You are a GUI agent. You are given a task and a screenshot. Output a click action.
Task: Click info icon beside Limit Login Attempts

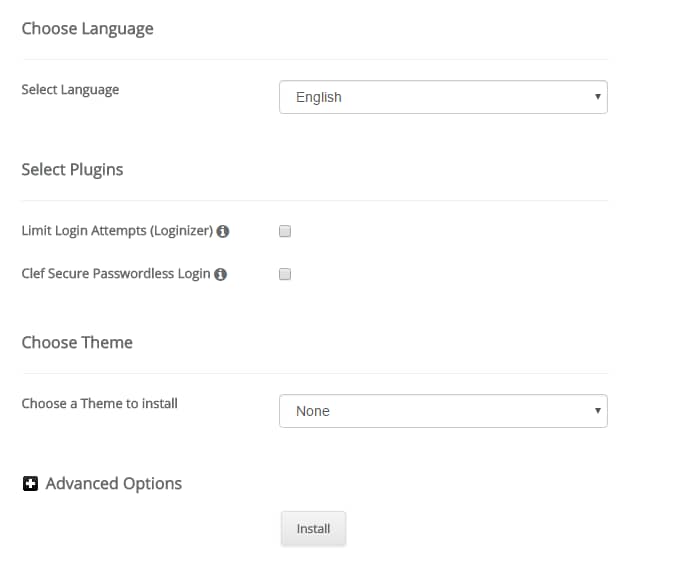[x=223, y=231]
